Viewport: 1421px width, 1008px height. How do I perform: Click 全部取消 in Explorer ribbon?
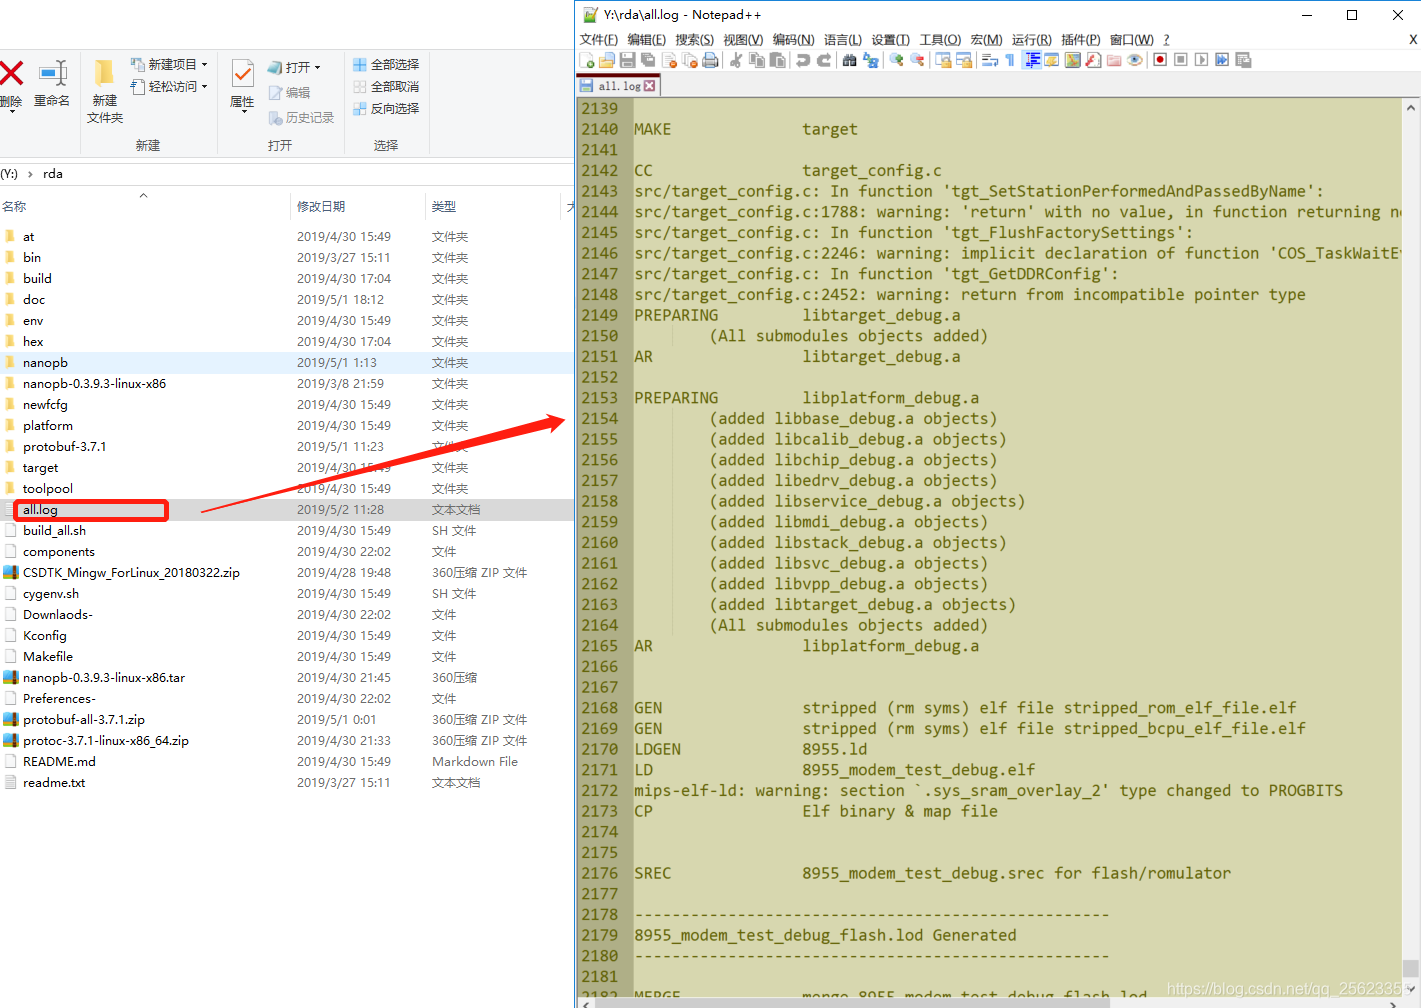pos(386,87)
